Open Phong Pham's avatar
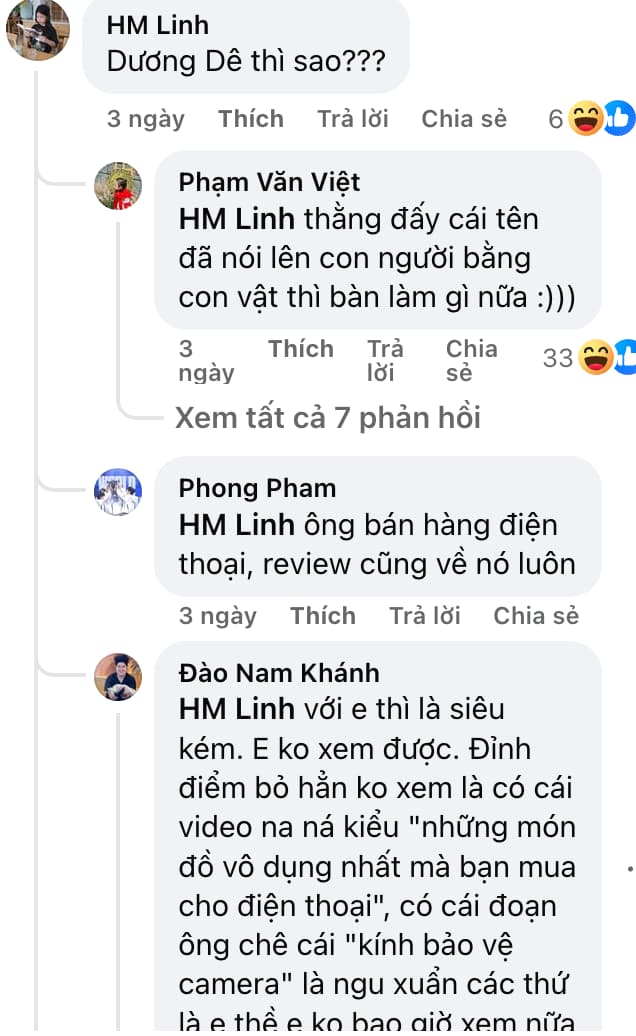The height and width of the screenshot is (1036, 636). [x=118, y=492]
